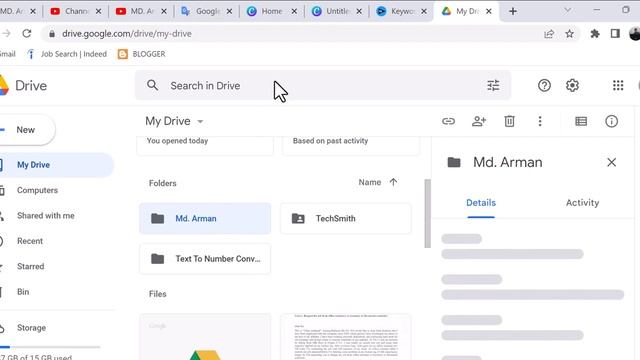The height and width of the screenshot is (360, 640).
Task: Open the Google apps grid icon
Action: (x=618, y=85)
